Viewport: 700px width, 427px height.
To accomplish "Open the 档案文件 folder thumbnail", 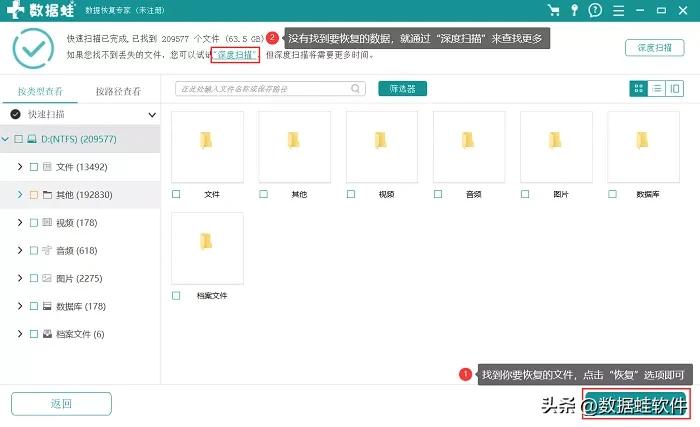I will [x=207, y=248].
